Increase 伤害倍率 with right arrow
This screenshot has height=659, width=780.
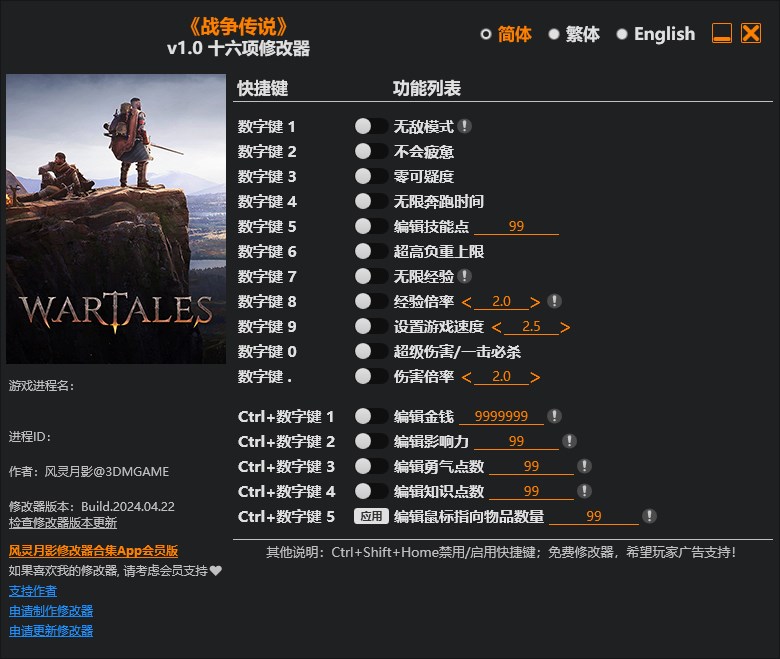(x=535, y=377)
